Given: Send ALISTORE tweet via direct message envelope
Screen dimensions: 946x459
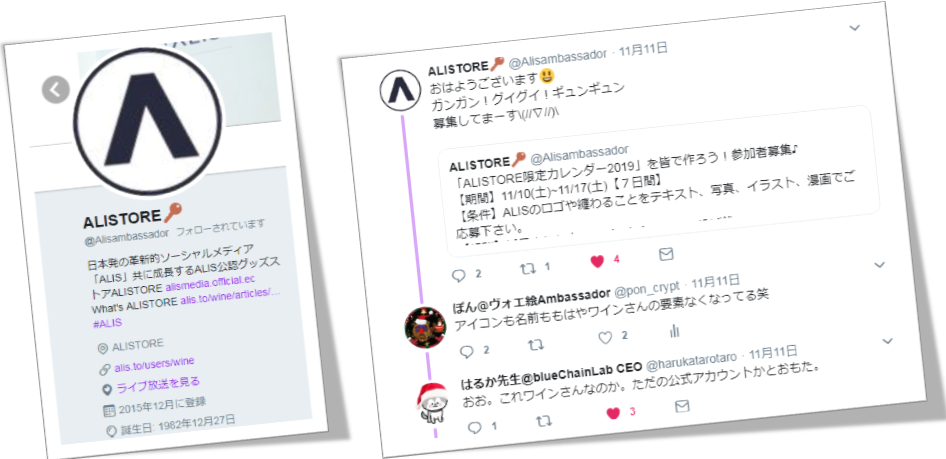Looking at the screenshot, I should pyautogui.click(x=666, y=254).
